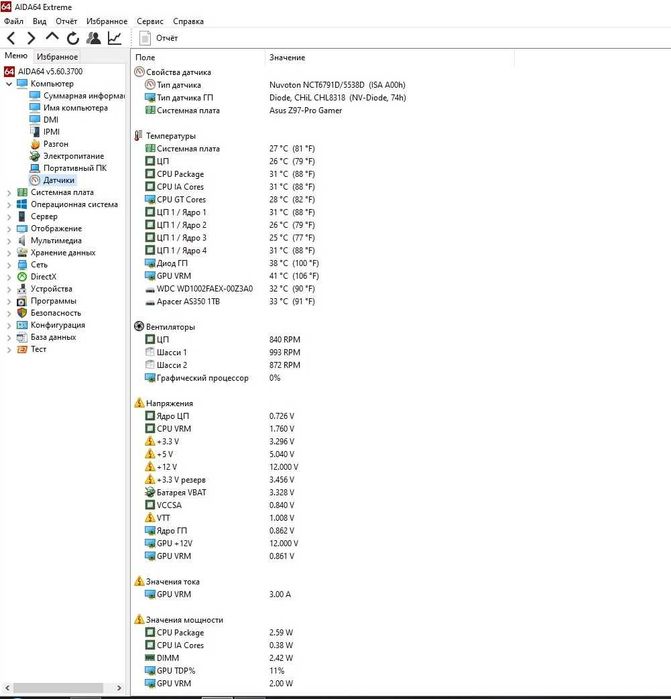Click the Батарея VBAT battery icon
This screenshot has height=699, width=671.
click(x=150, y=492)
